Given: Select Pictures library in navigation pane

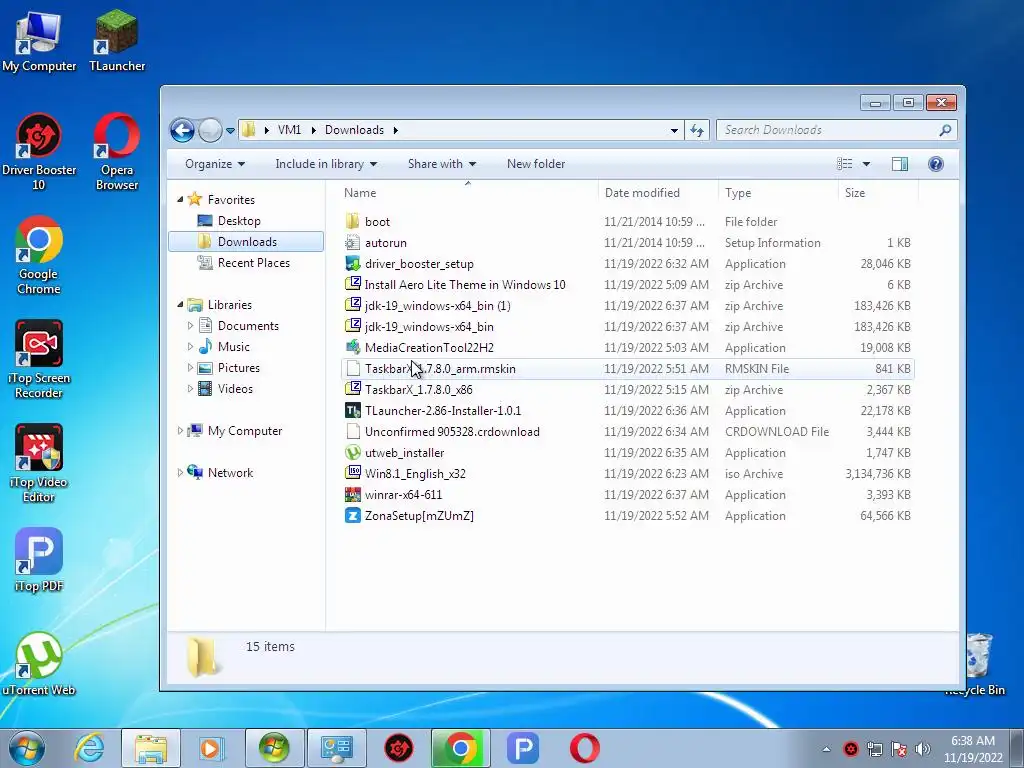Looking at the screenshot, I should coord(238,368).
